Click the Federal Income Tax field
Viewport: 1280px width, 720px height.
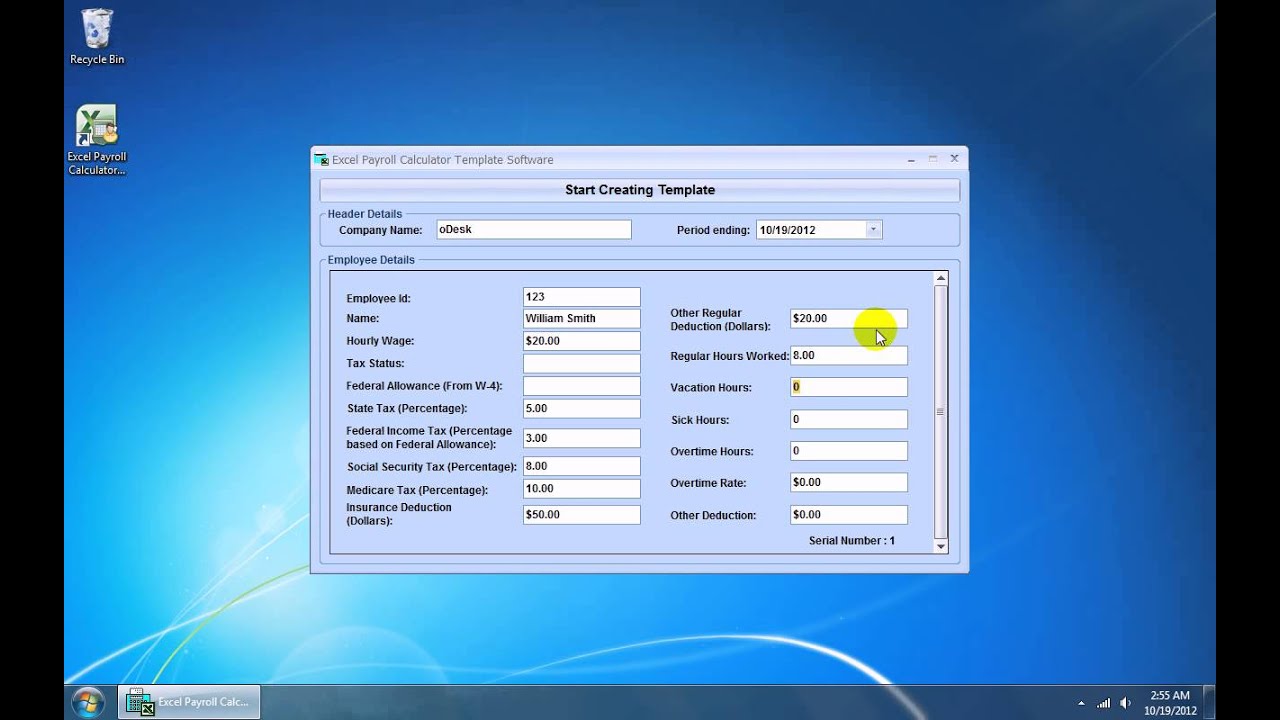pos(581,438)
